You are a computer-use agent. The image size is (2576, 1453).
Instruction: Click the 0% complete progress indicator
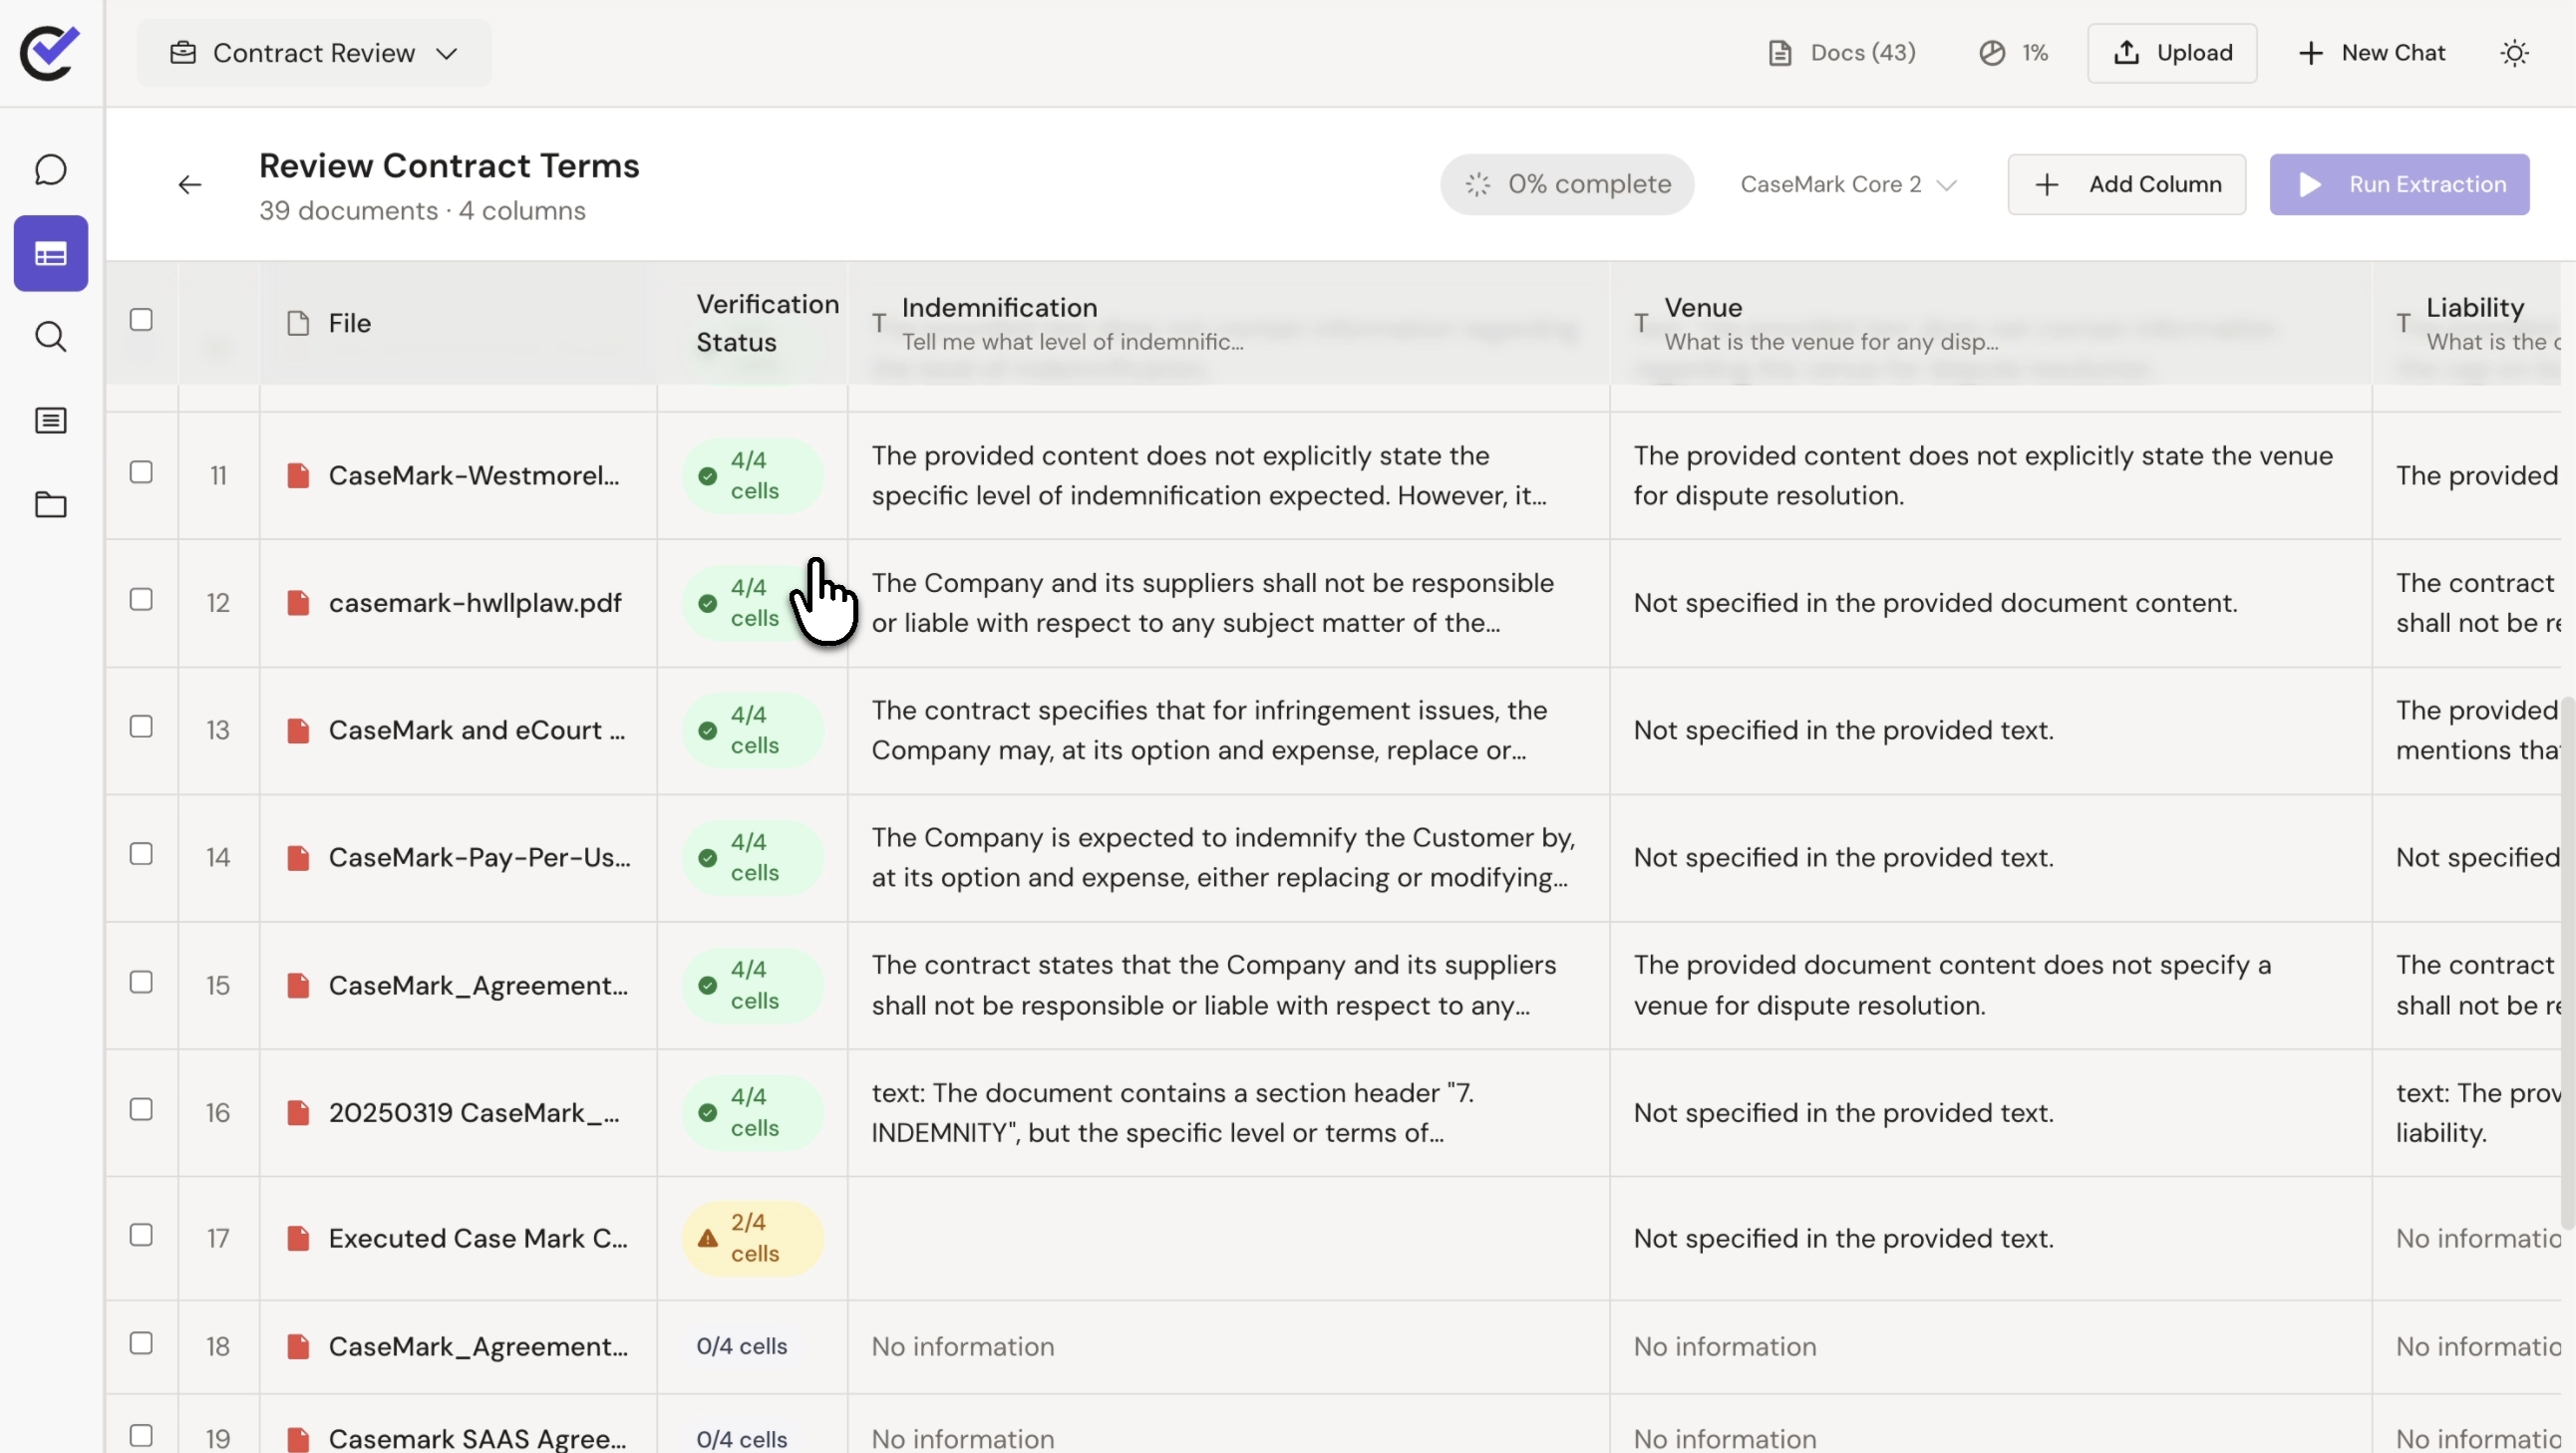pyautogui.click(x=1566, y=185)
